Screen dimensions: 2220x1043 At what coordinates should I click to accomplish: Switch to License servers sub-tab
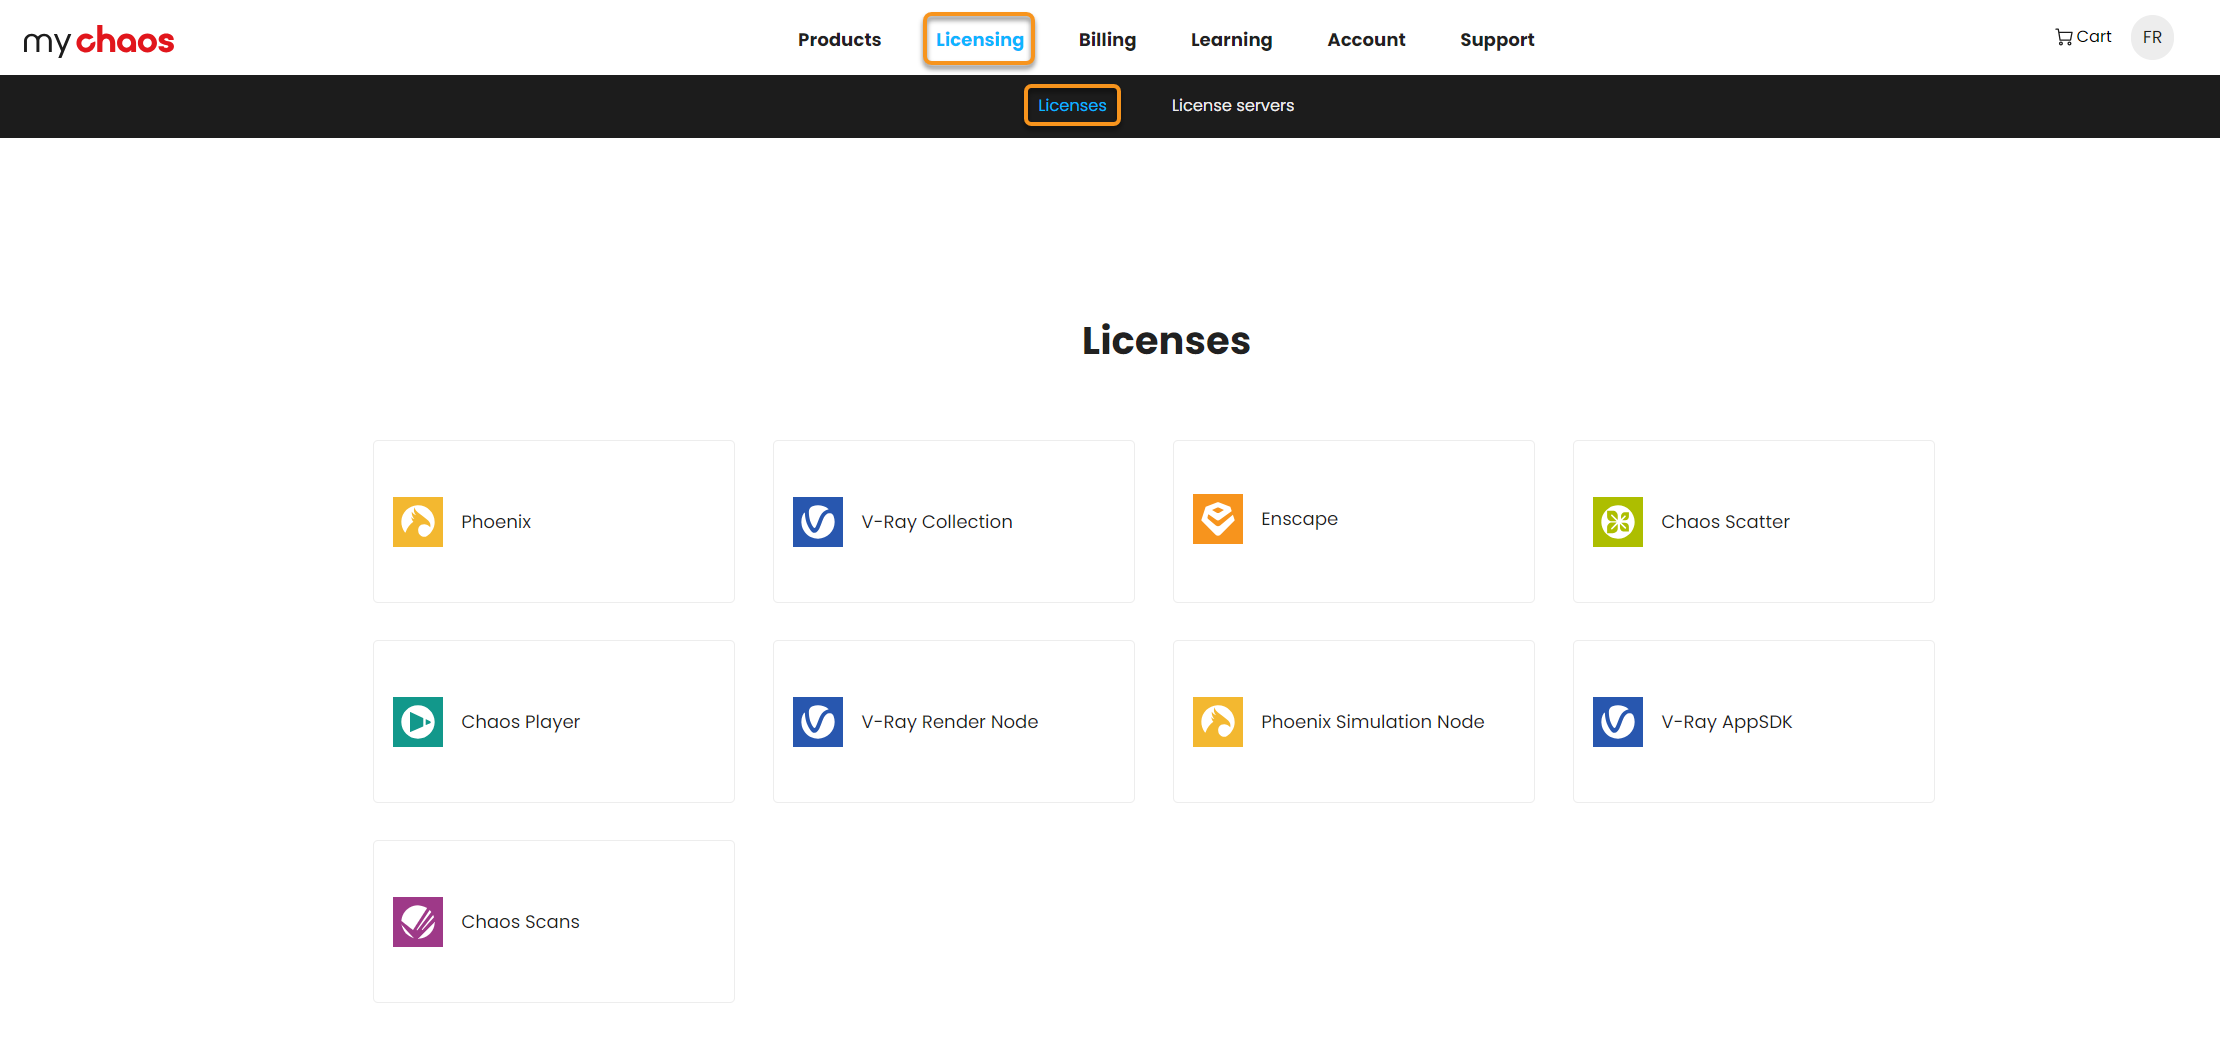point(1232,105)
